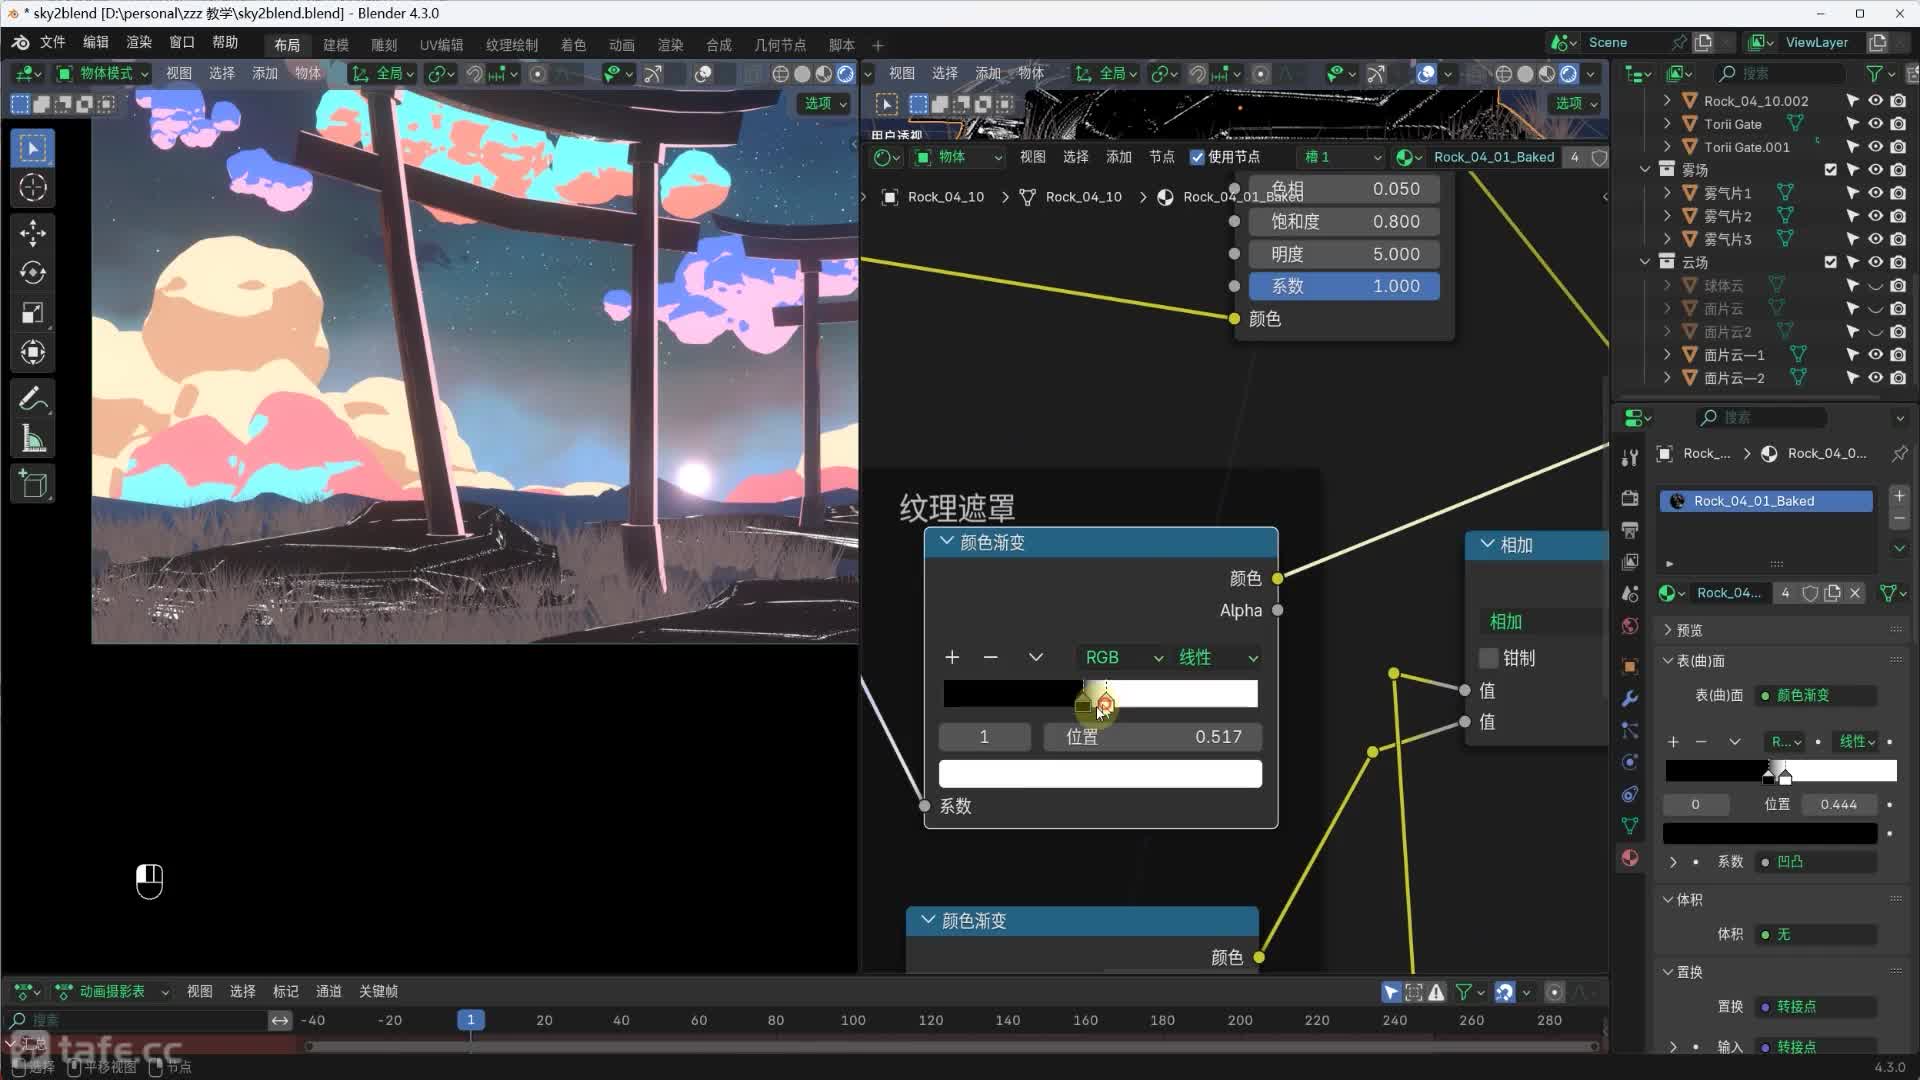1920x1080 pixels.
Task: Select the Move tool in left toolbar
Action: [x=33, y=233]
